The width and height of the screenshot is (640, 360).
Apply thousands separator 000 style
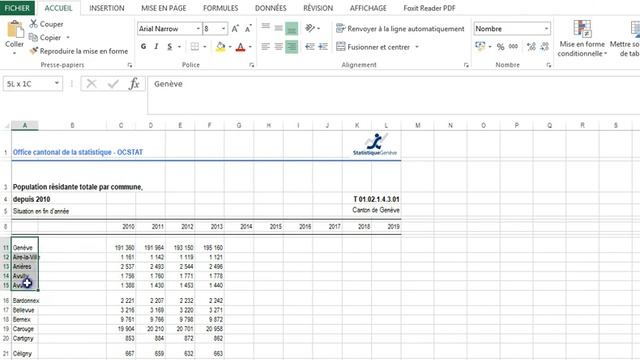tap(513, 47)
